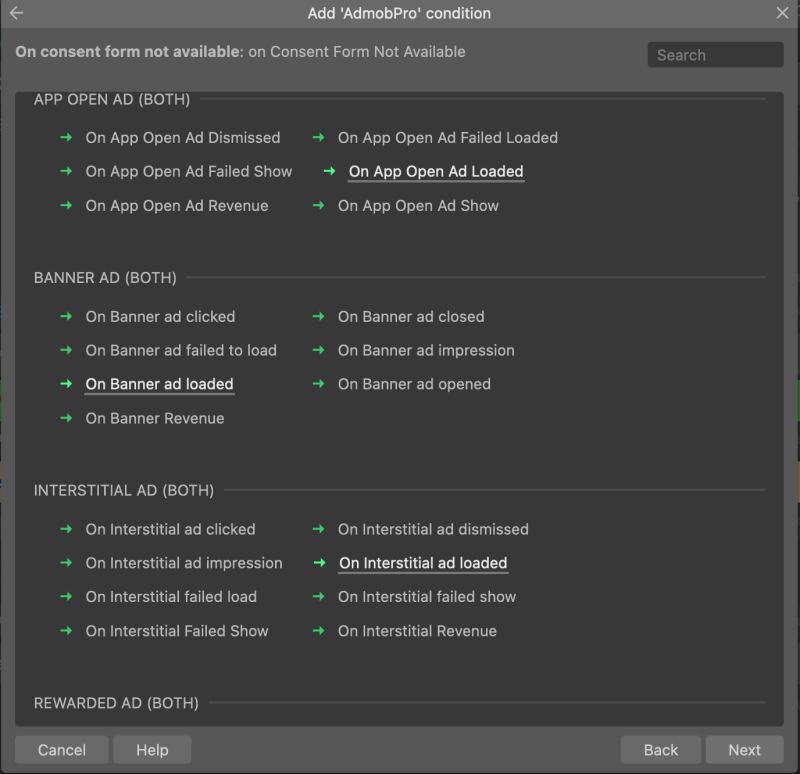Select On App Open Ad Failed Loaded
800x774 pixels.
[448, 138]
